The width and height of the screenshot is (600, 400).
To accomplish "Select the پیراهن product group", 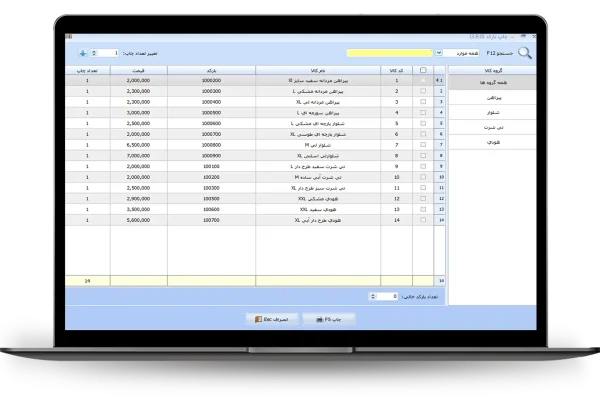I will click(x=492, y=98).
